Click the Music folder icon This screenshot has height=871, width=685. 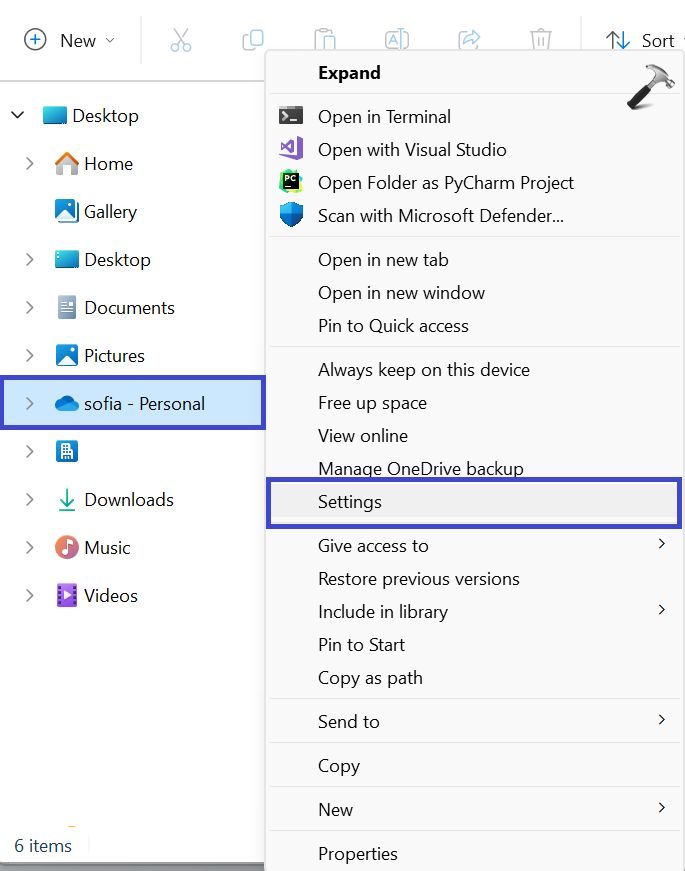coord(66,548)
